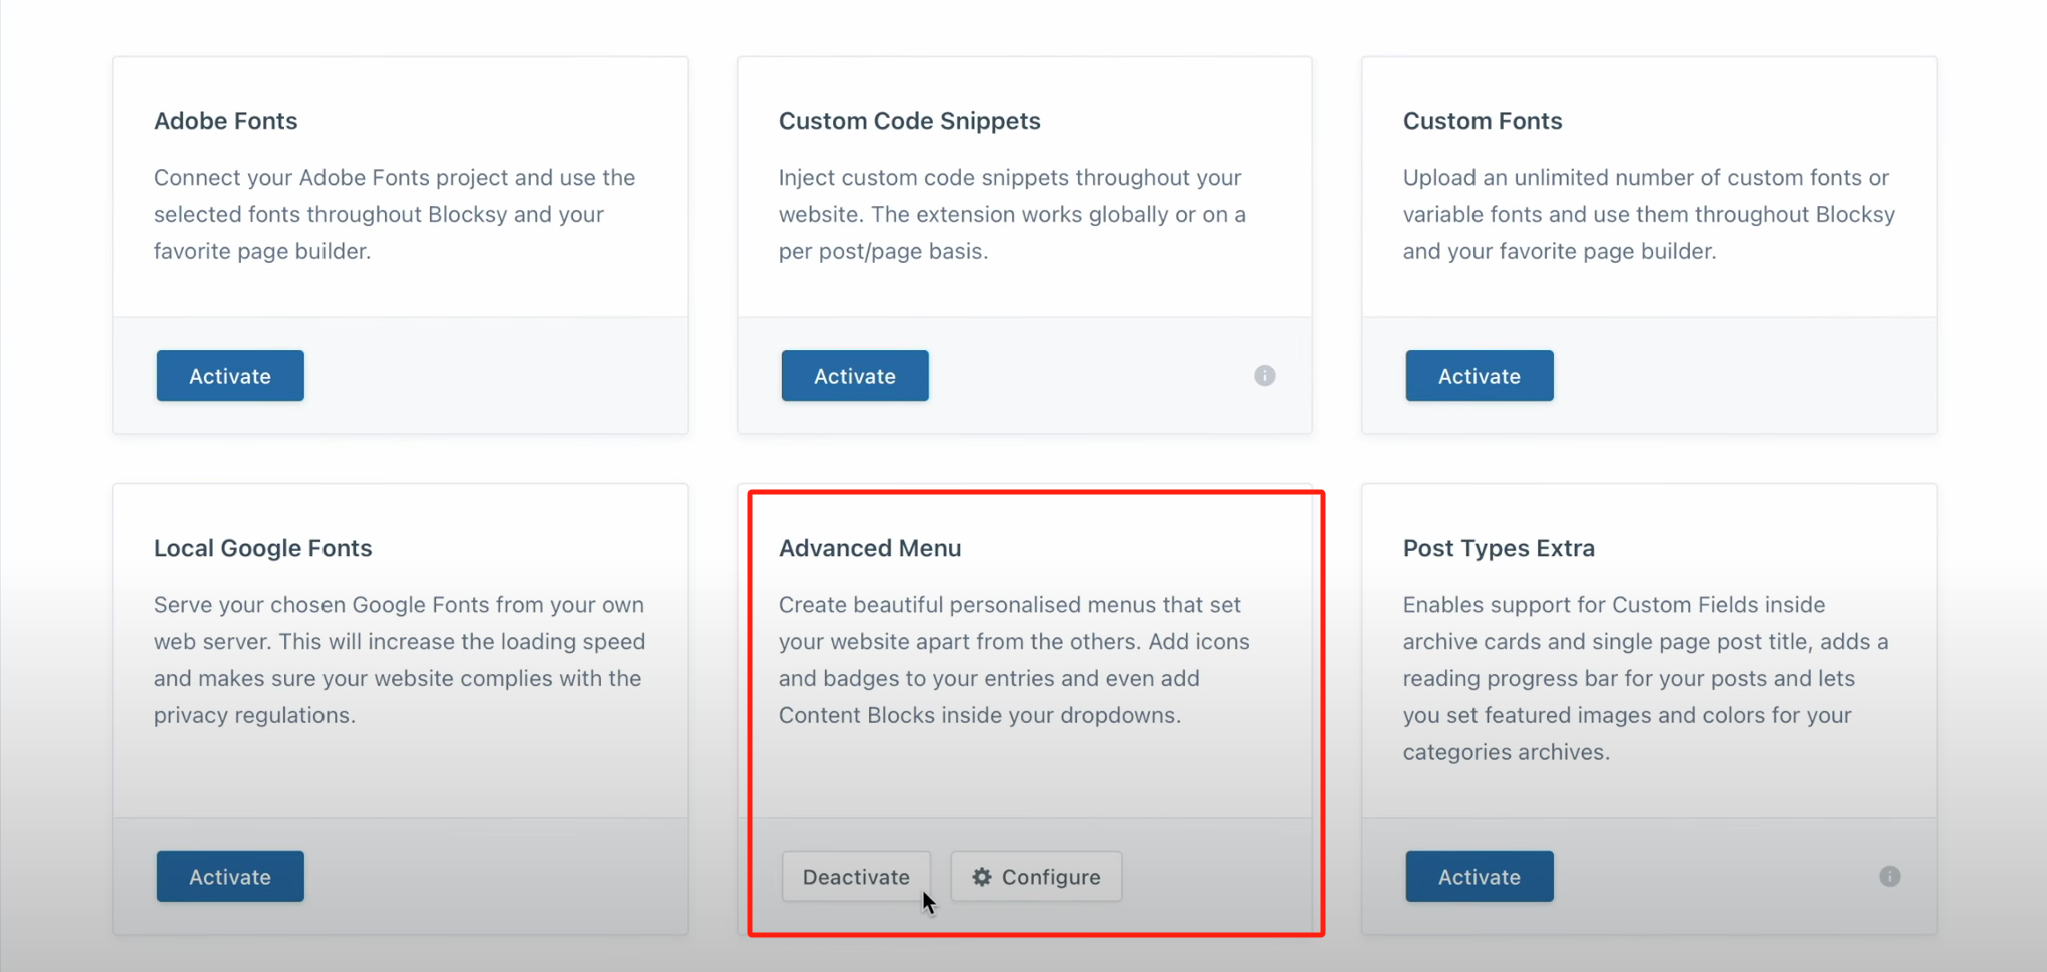2047x972 pixels.
Task: Click the Custom Code Snippets description text
Action: click(x=1012, y=214)
